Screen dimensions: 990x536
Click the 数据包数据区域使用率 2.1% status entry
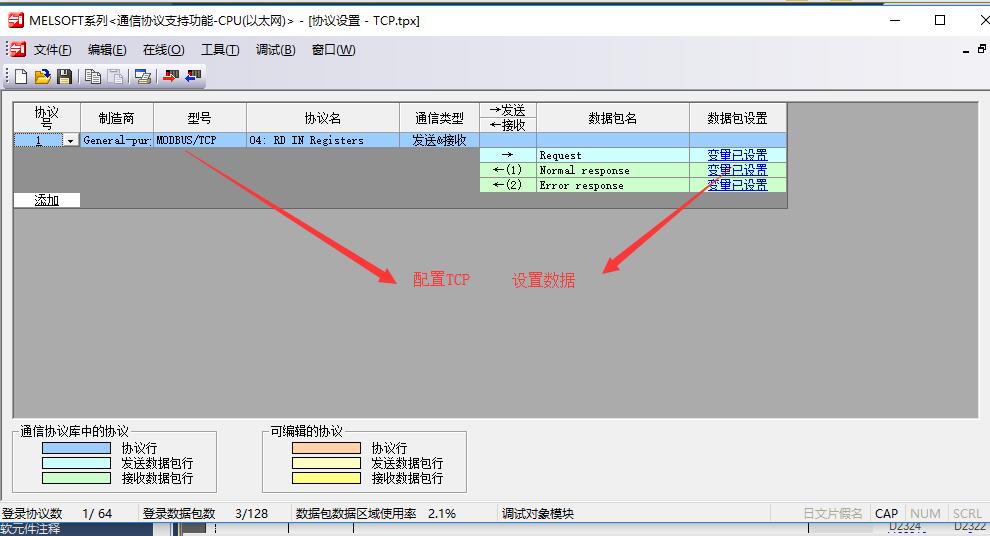(x=376, y=513)
